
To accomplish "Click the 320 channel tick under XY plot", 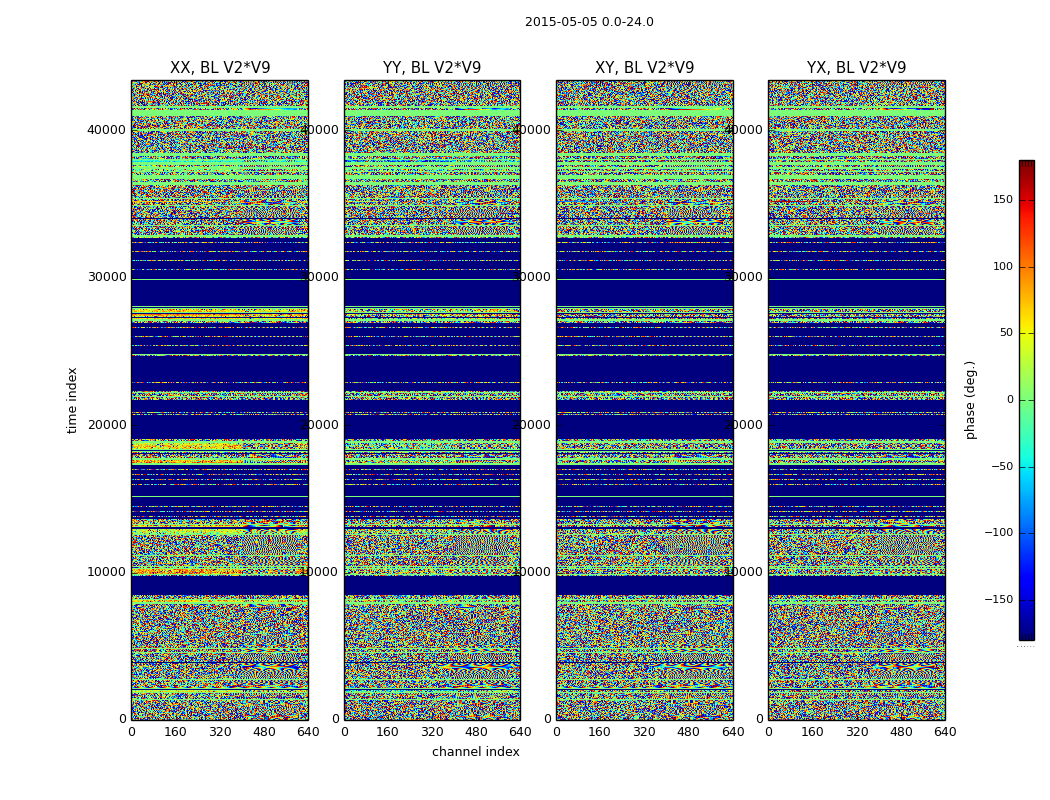I will pos(644,732).
